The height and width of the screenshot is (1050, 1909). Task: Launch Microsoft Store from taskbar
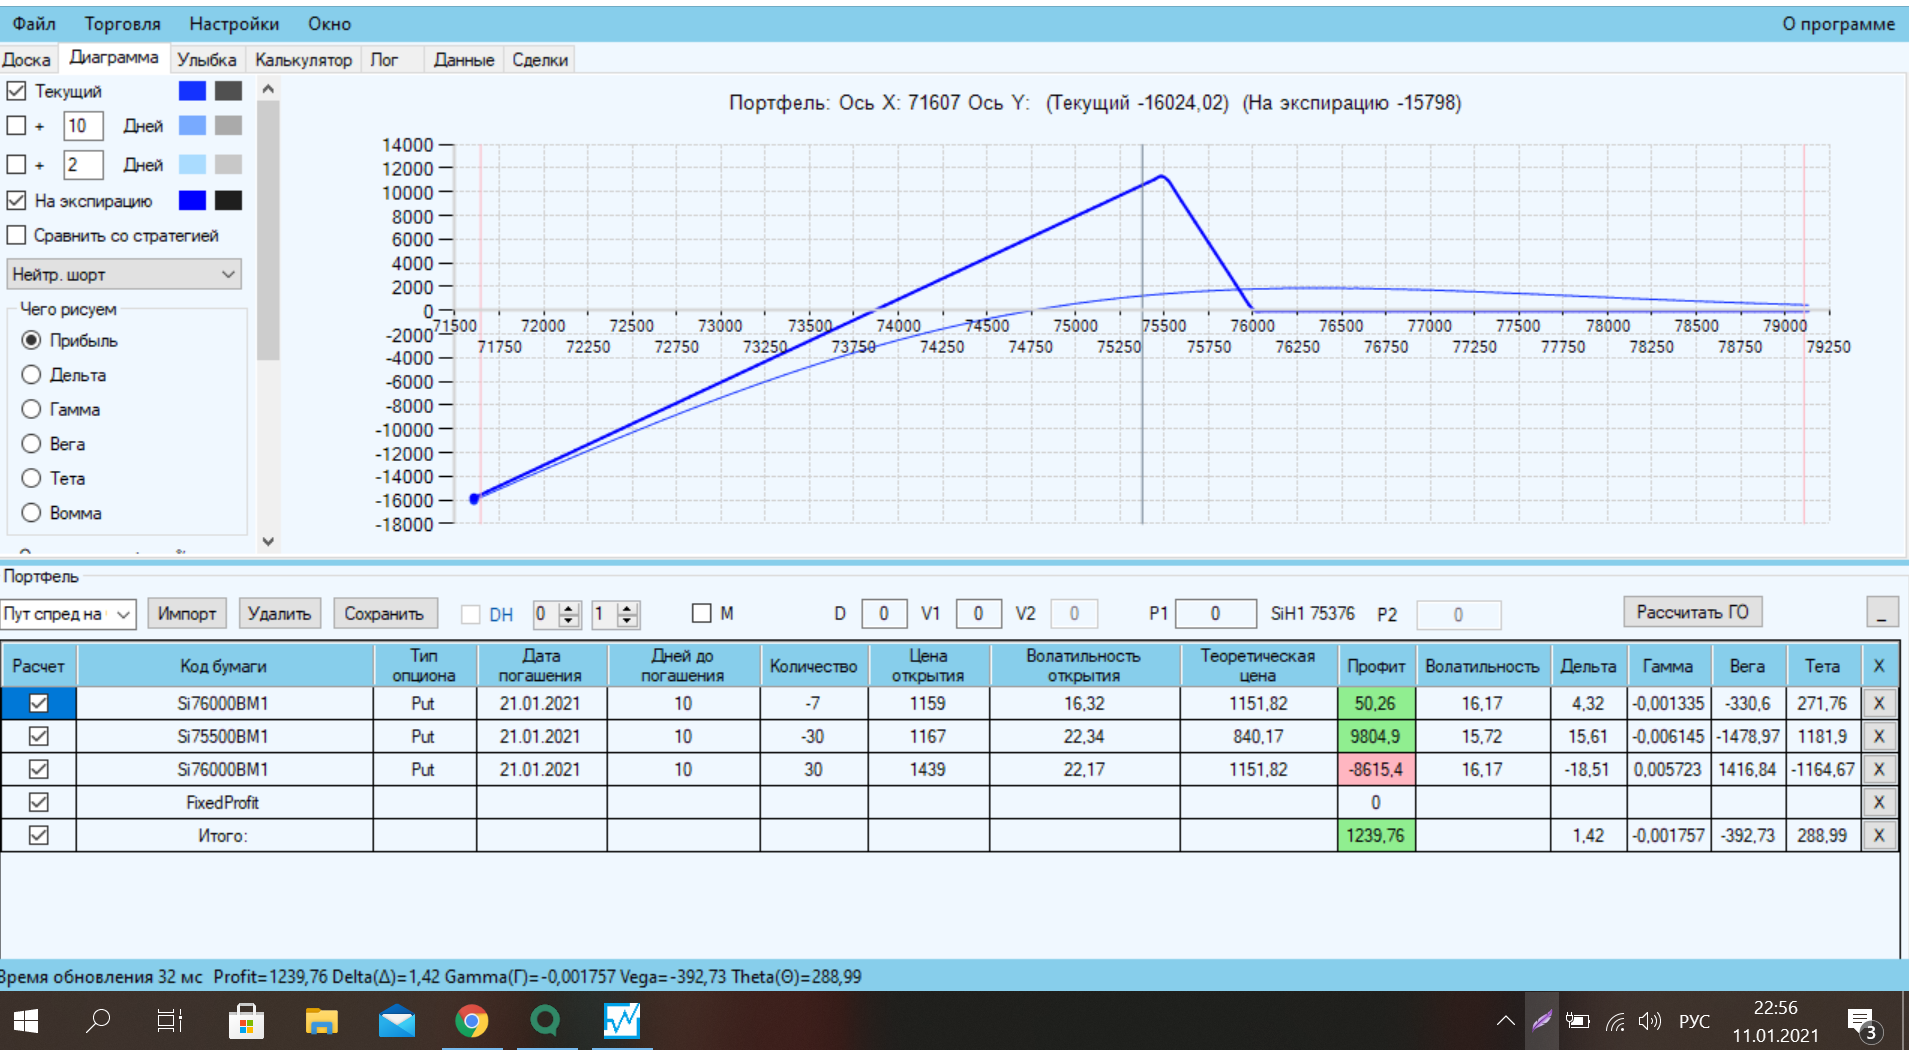246,1021
